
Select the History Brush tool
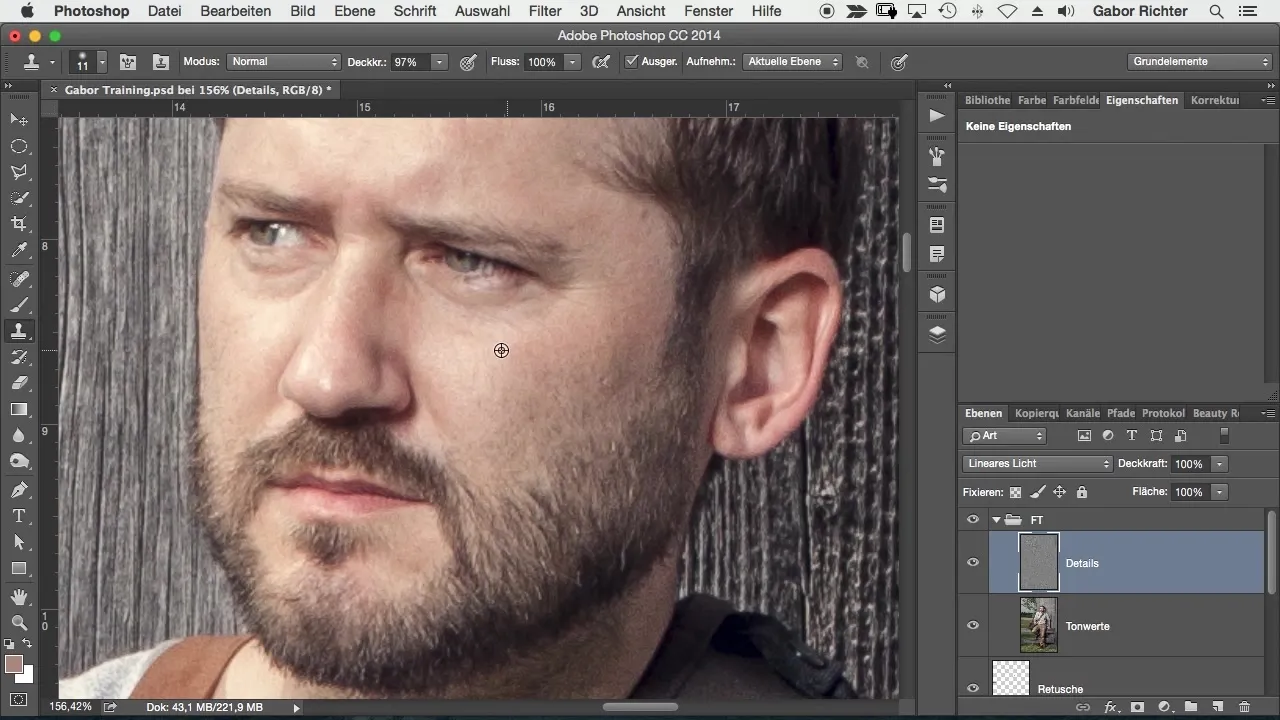(x=19, y=357)
